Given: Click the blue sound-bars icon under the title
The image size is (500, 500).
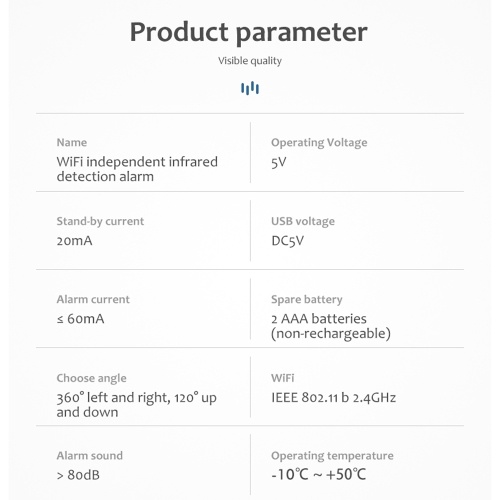Looking at the screenshot, I should pos(250,88).
